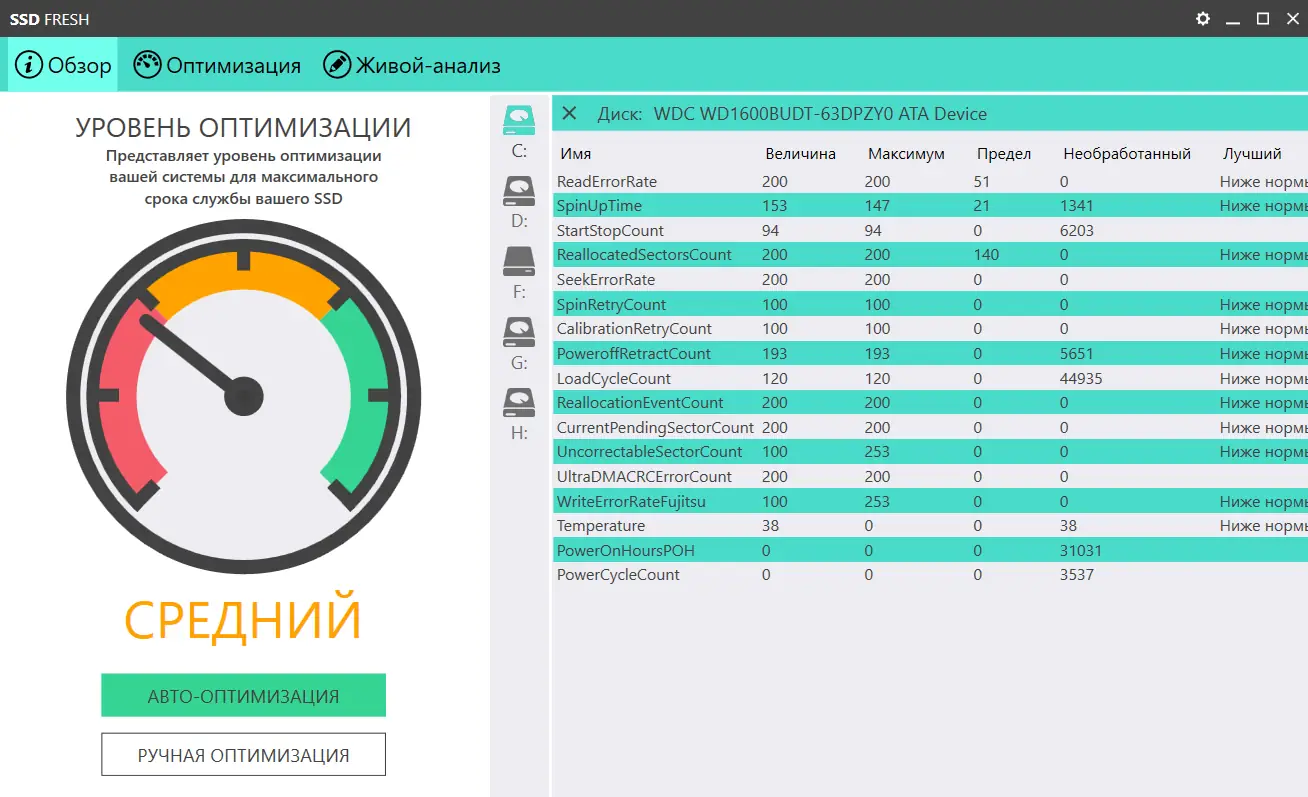This screenshot has height=797, width=1308.
Task: Select the StartStopCount row
Action: (930, 230)
